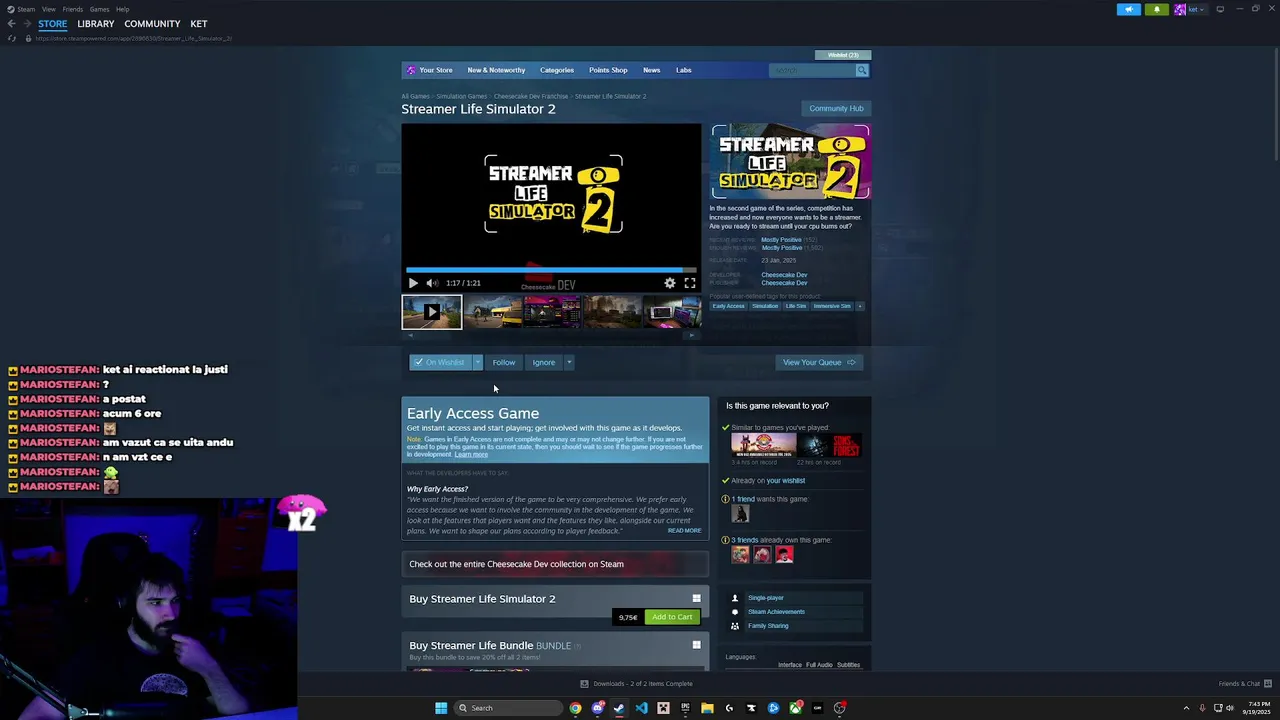Toggle the On Wishlist checkbox button
Image resolution: width=1280 pixels, height=720 pixels.
click(x=440, y=362)
